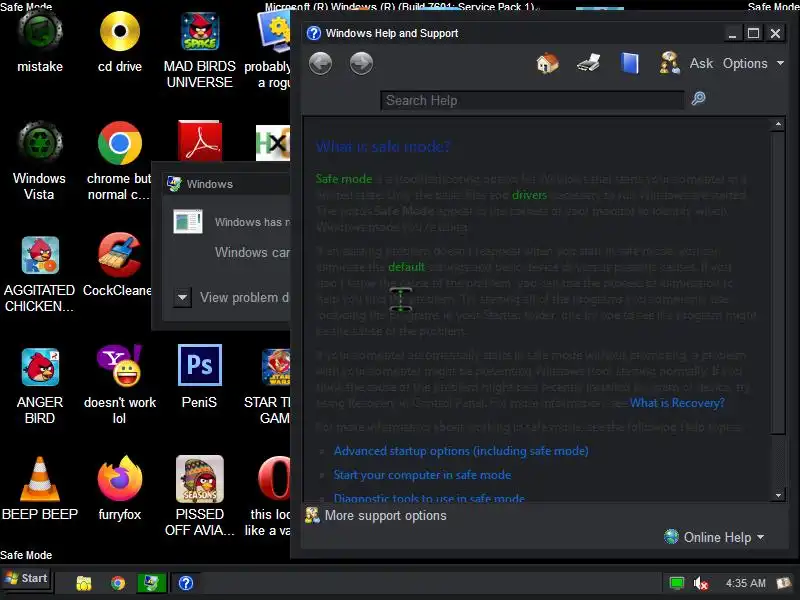Open CockCleaner desktop shortcut
This screenshot has height=600, width=800.
coord(119,265)
